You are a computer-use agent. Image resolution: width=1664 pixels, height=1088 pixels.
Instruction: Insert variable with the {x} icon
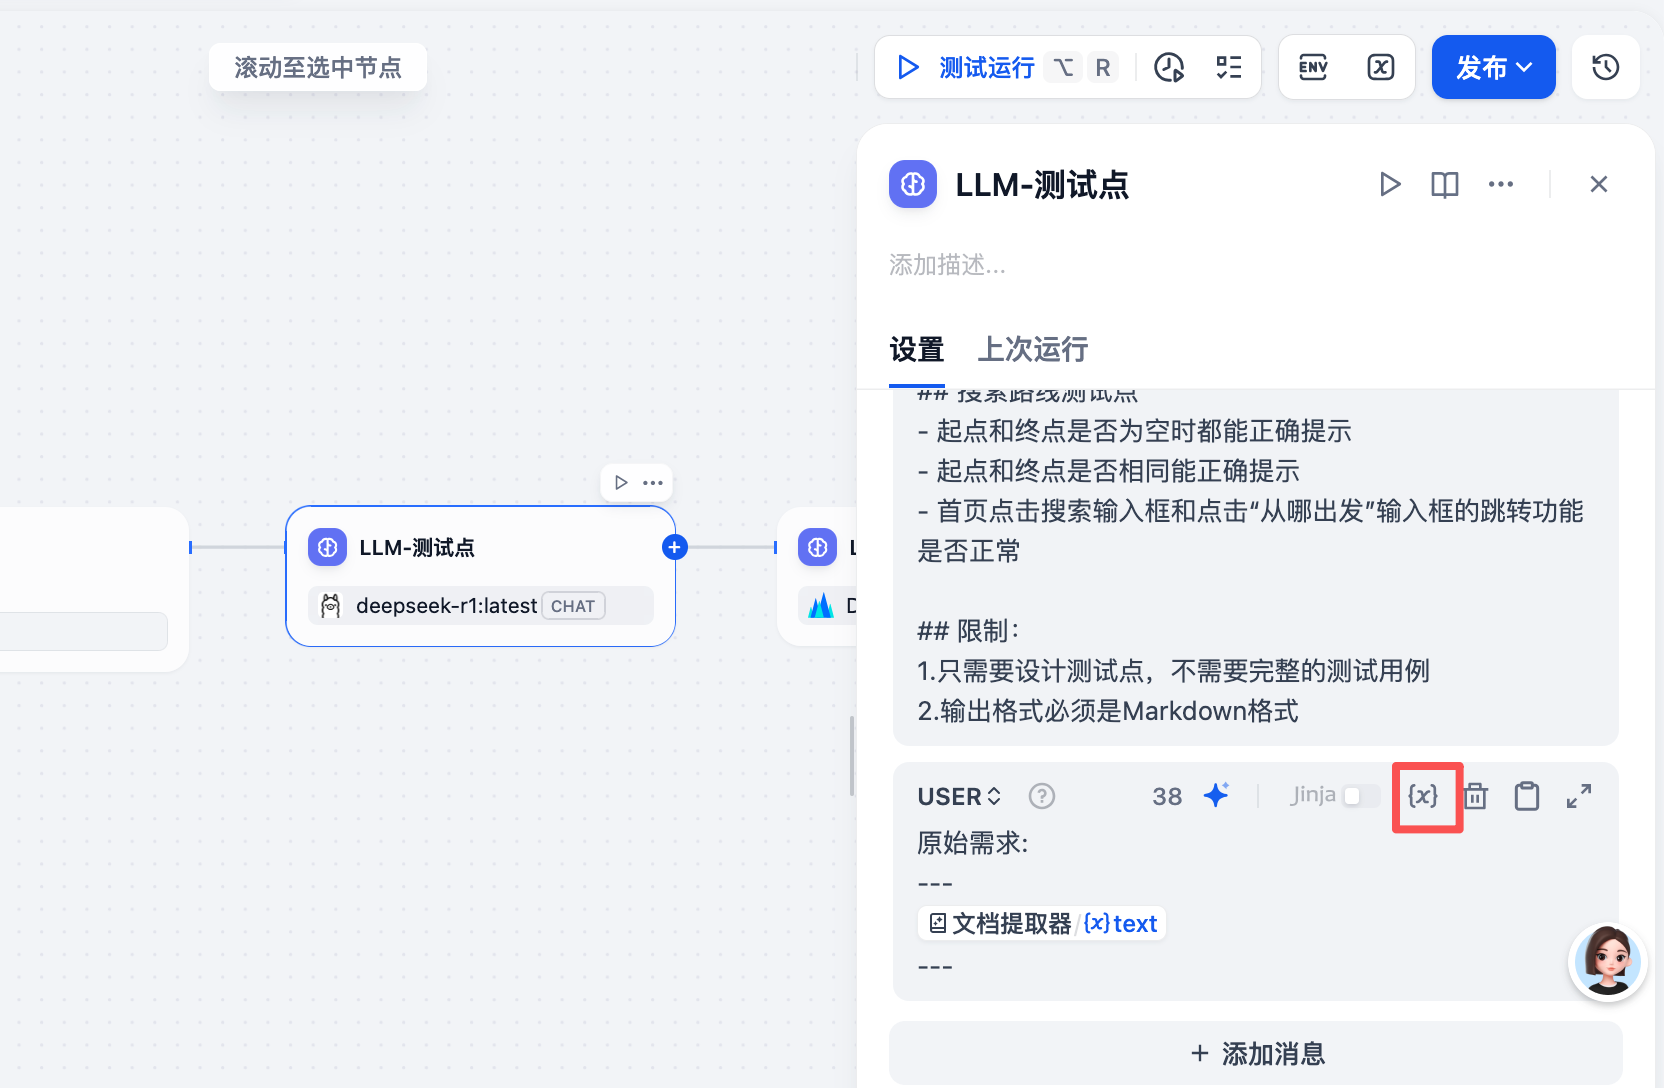click(x=1423, y=796)
